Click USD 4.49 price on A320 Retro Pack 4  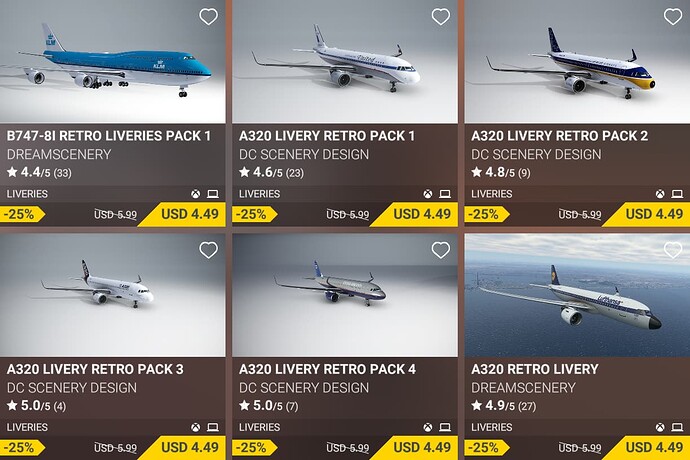pos(422,447)
